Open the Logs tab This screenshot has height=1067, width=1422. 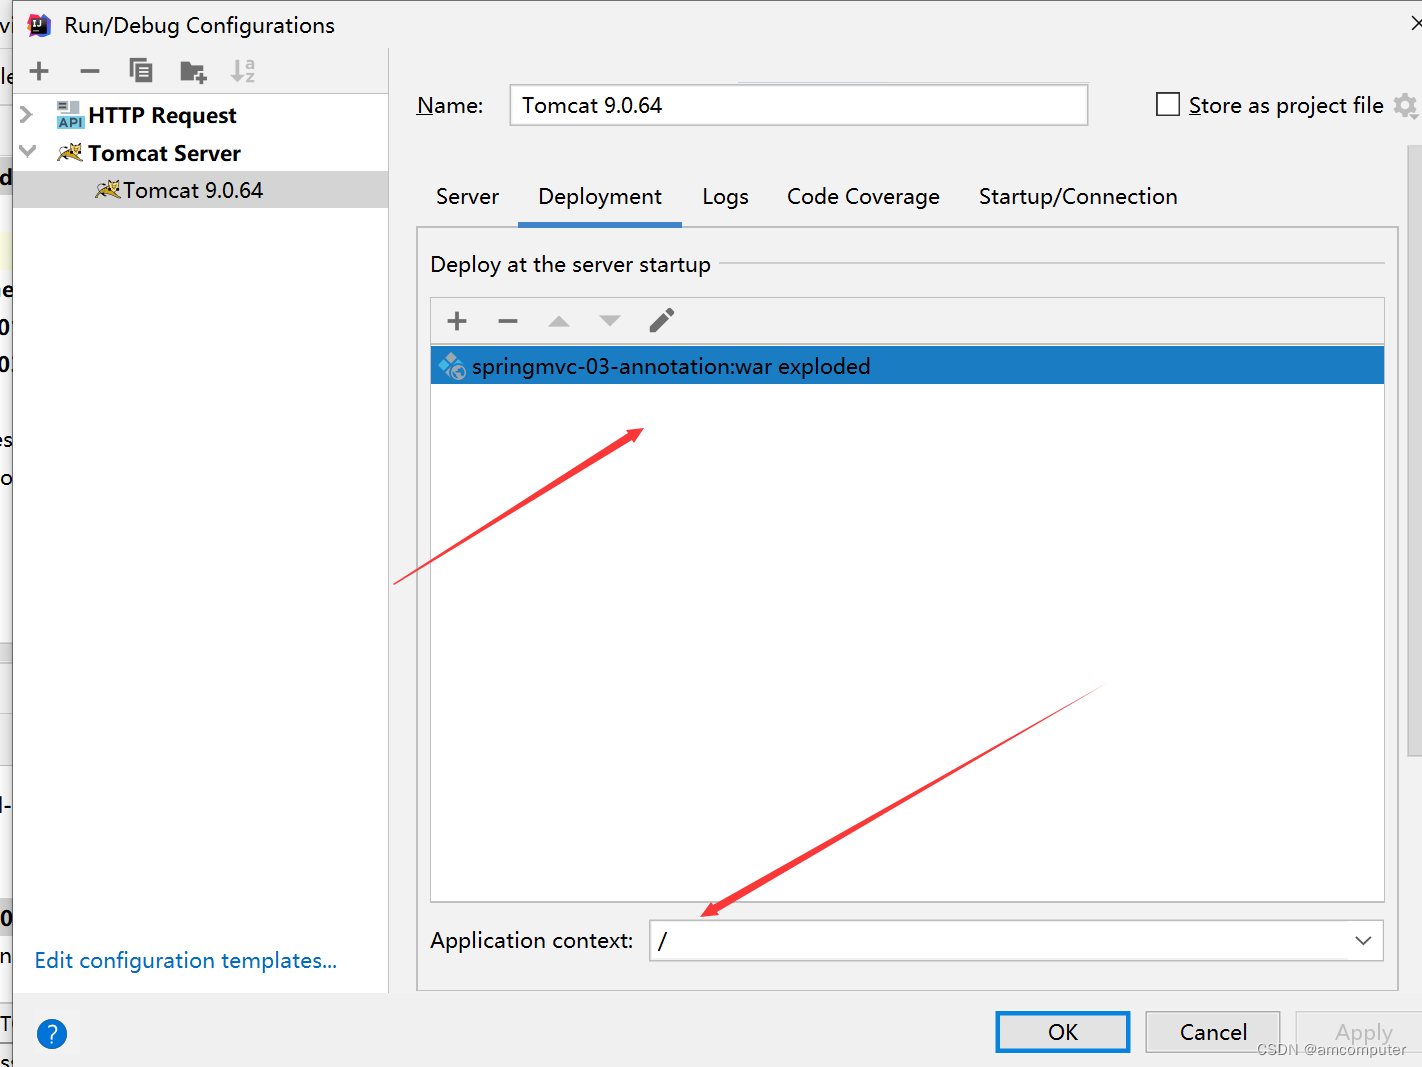tap(726, 197)
